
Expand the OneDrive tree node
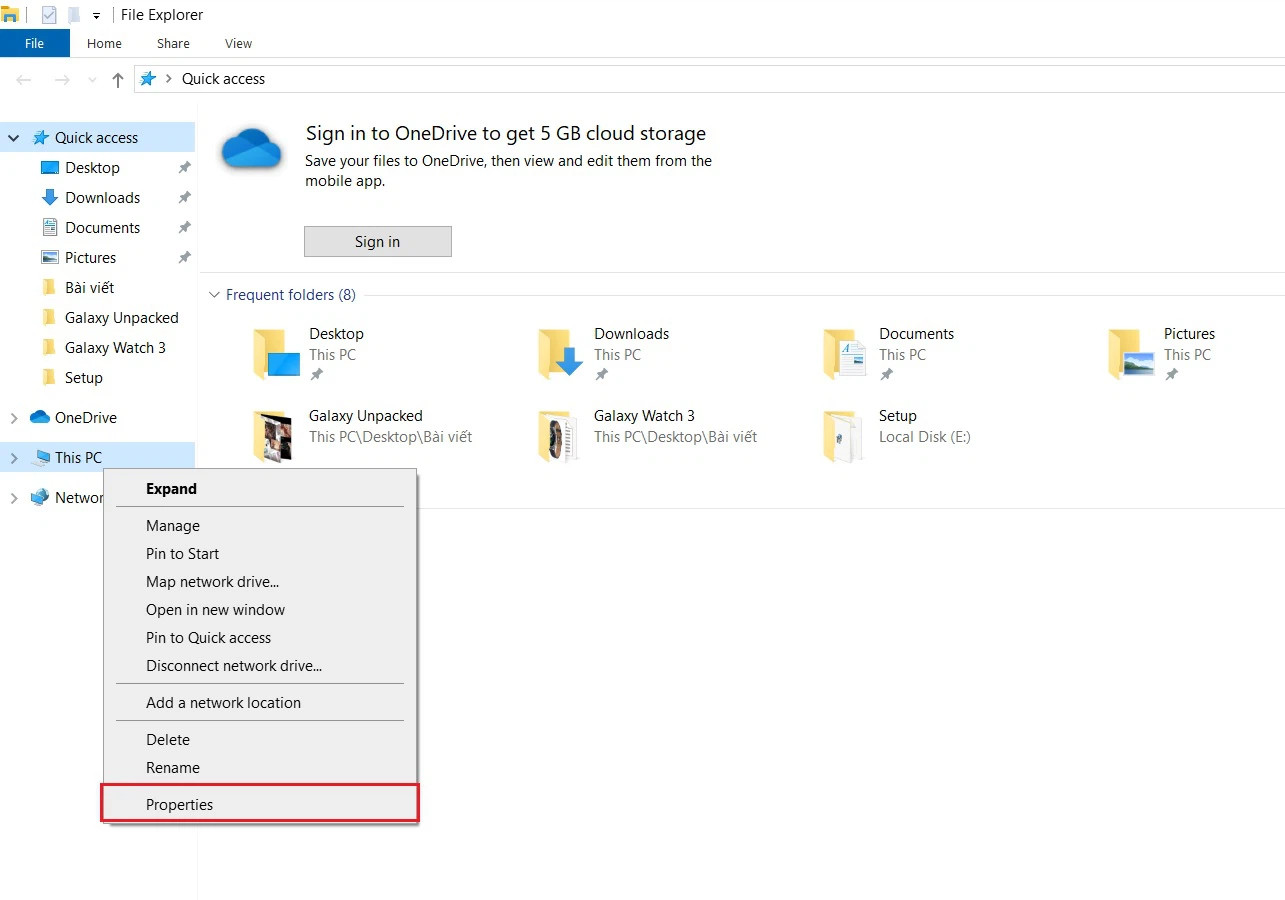pyautogui.click(x=14, y=418)
